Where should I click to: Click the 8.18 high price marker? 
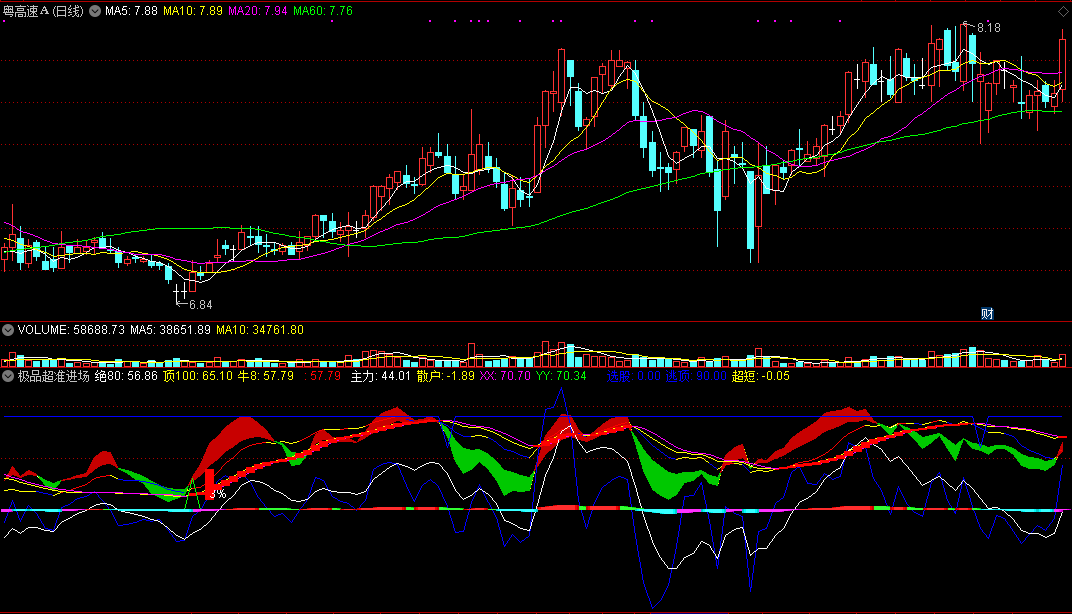[x=989, y=28]
